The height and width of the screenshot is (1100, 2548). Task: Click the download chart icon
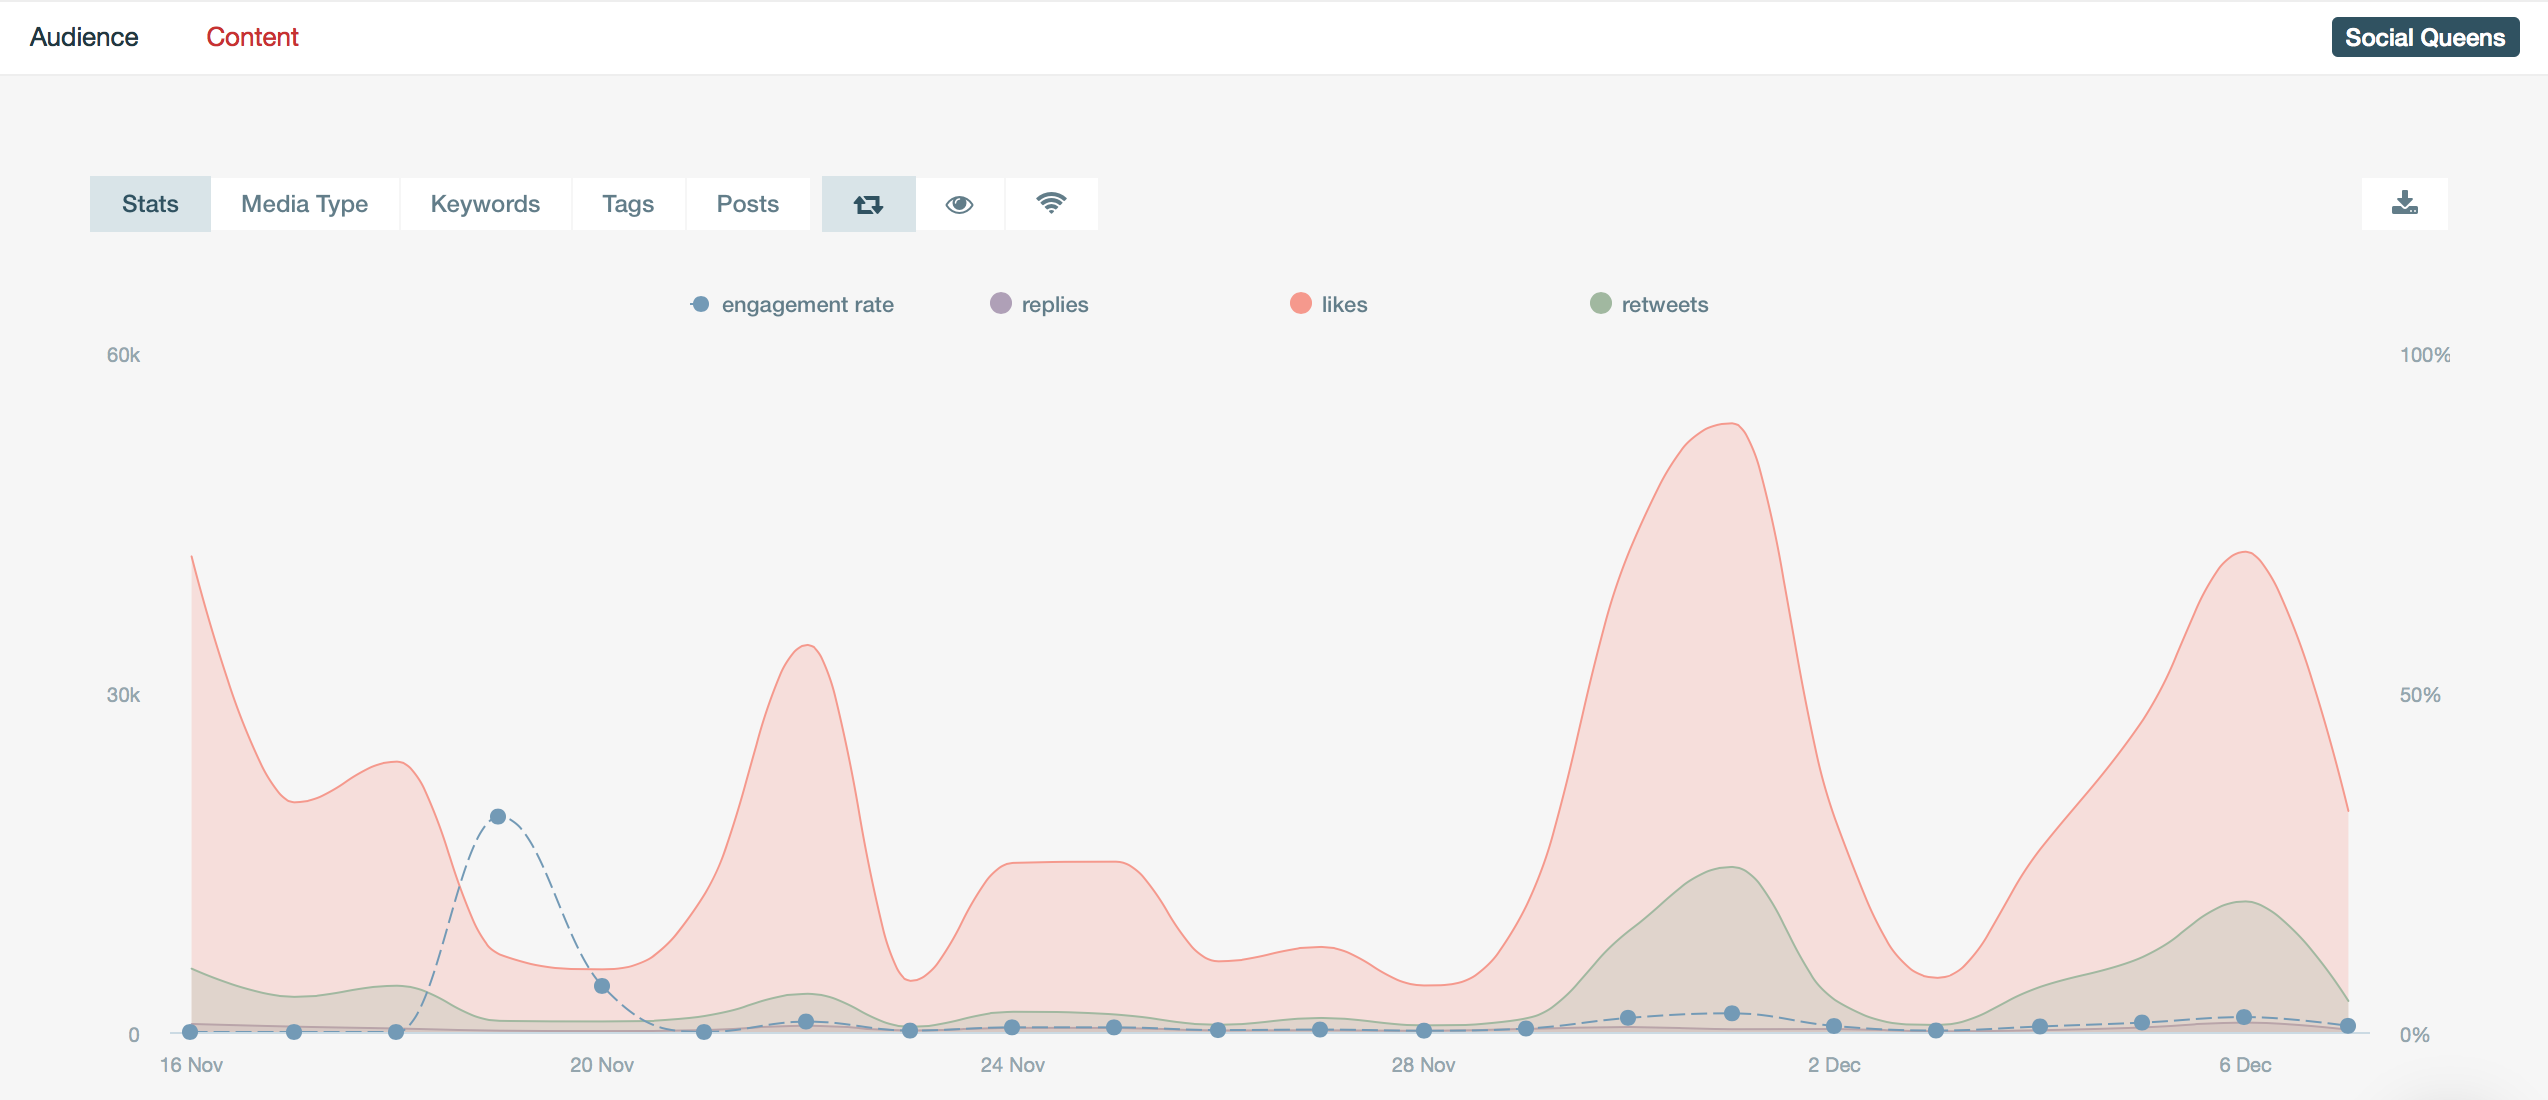point(2404,204)
